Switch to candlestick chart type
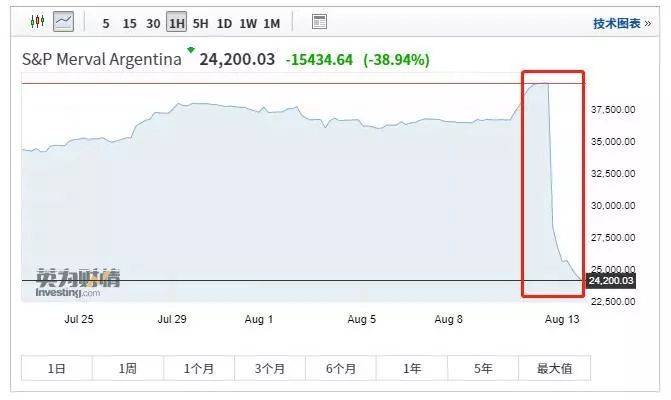671x400 pixels. pos(38,21)
